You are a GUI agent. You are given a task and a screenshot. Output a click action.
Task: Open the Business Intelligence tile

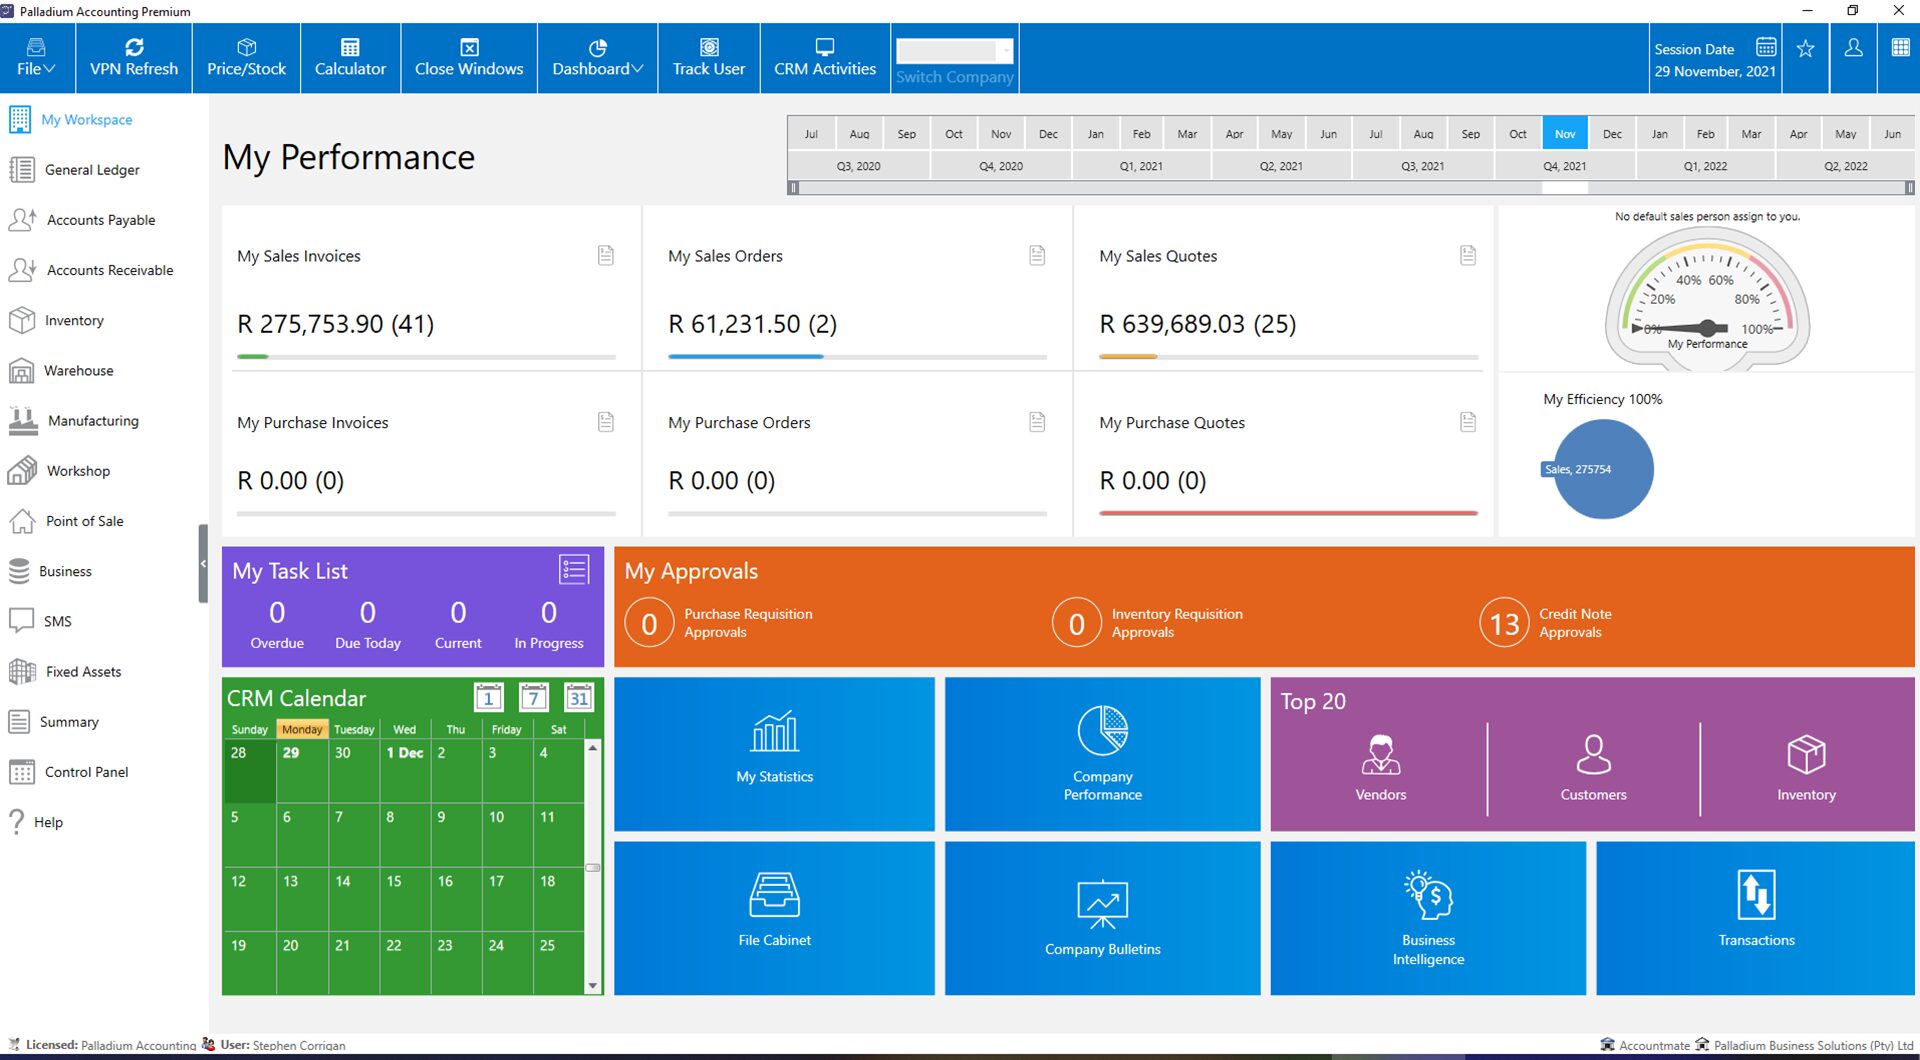pos(1428,918)
